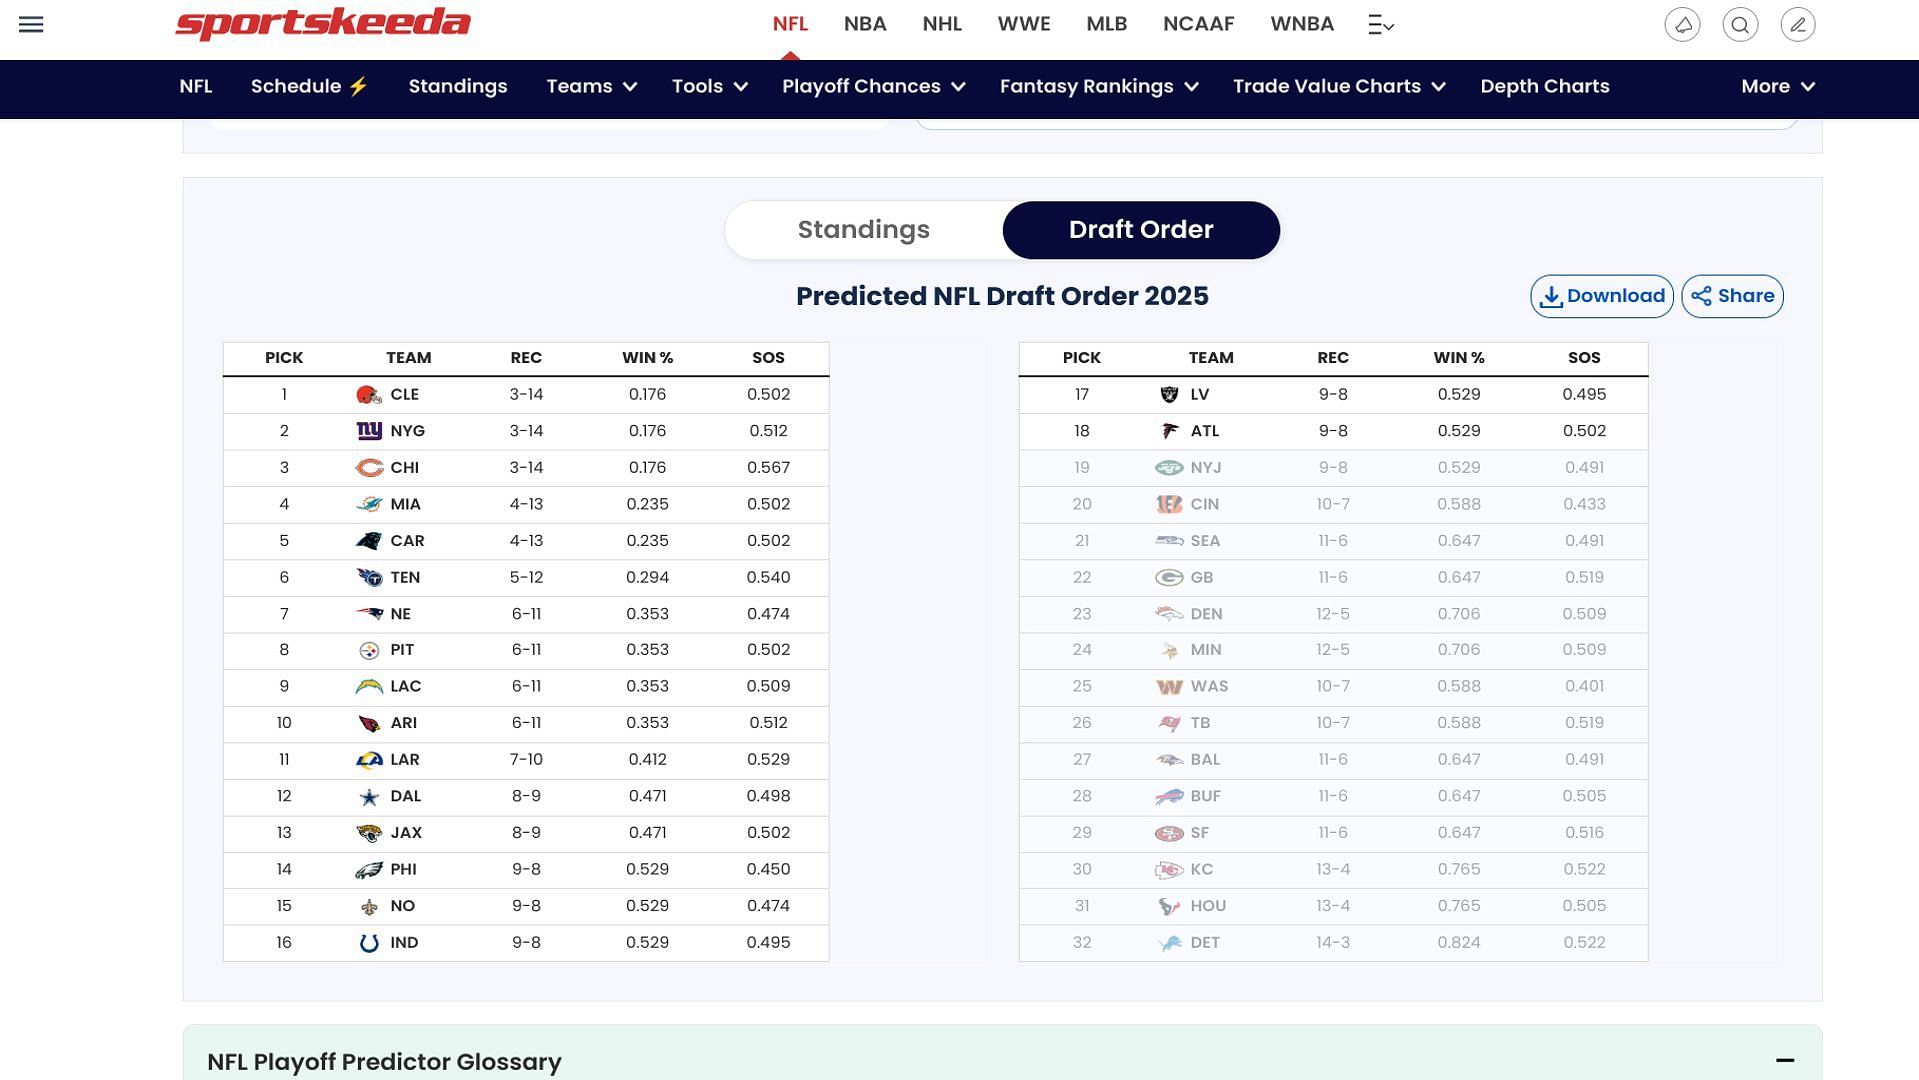Click the Dallas Cowboys star logo
The height and width of the screenshot is (1080, 1919).
click(369, 797)
